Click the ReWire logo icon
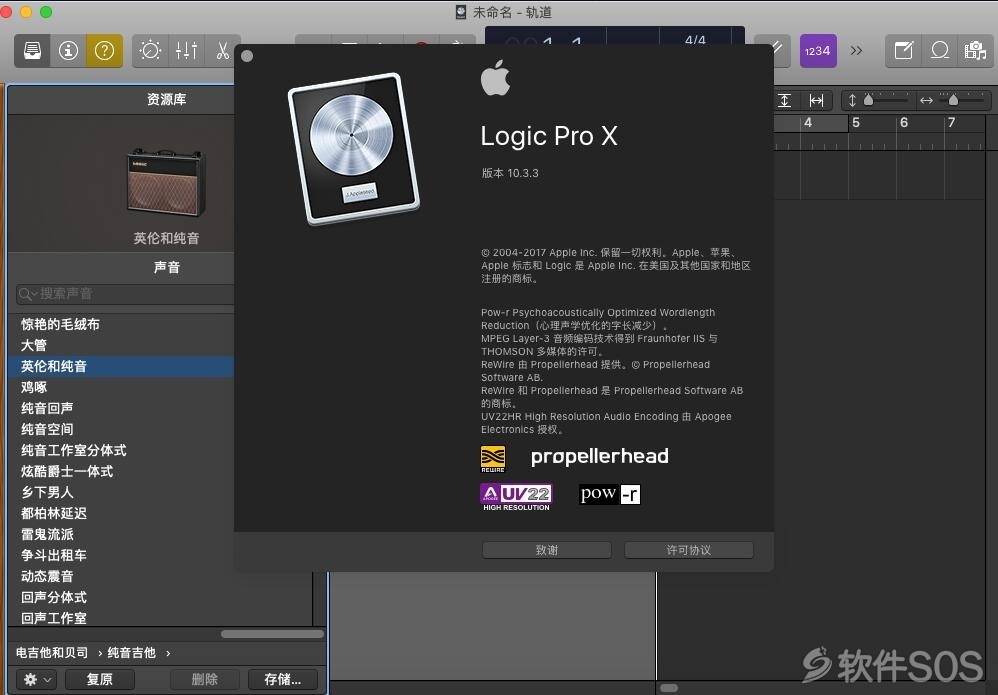Viewport: 998px width, 695px height. coord(493,459)
